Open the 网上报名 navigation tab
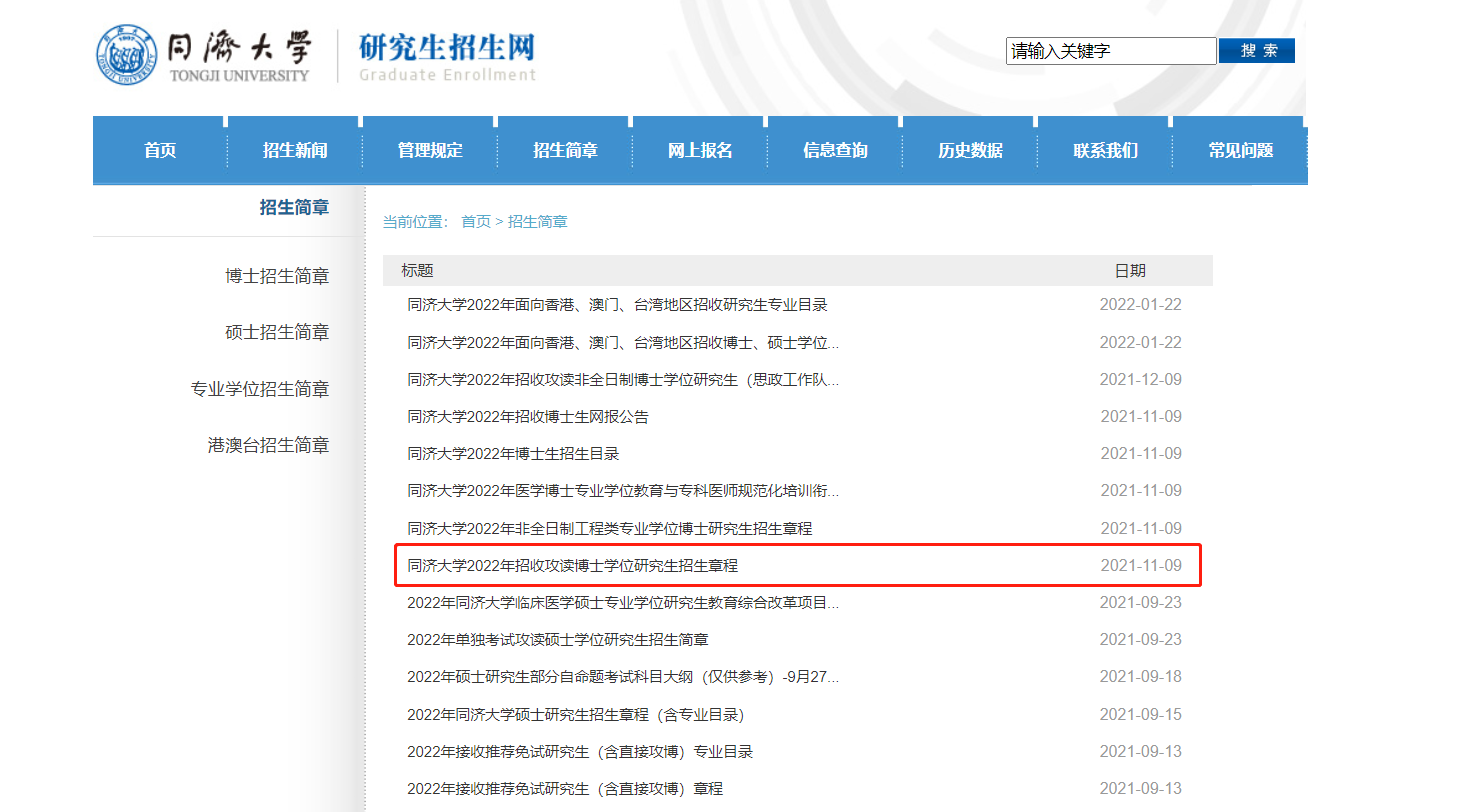The width and height of the screenshot is (1484, 812). [700, 151]
